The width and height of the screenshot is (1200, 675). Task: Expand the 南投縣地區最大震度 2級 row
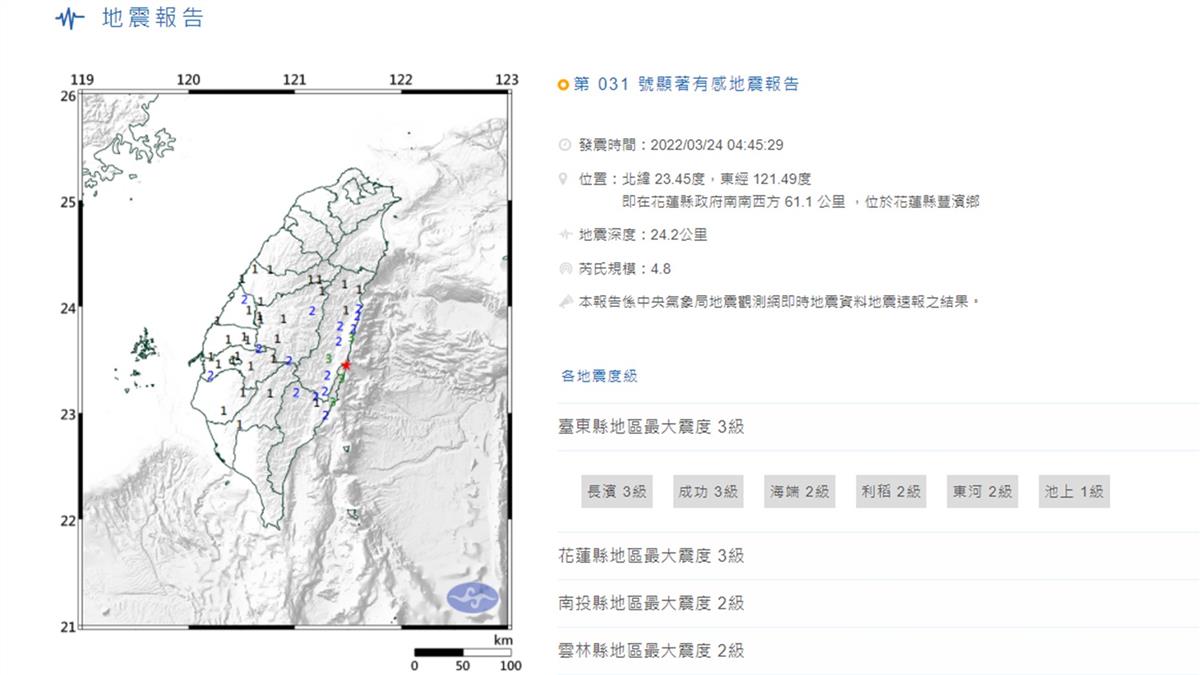click(651, 603)
